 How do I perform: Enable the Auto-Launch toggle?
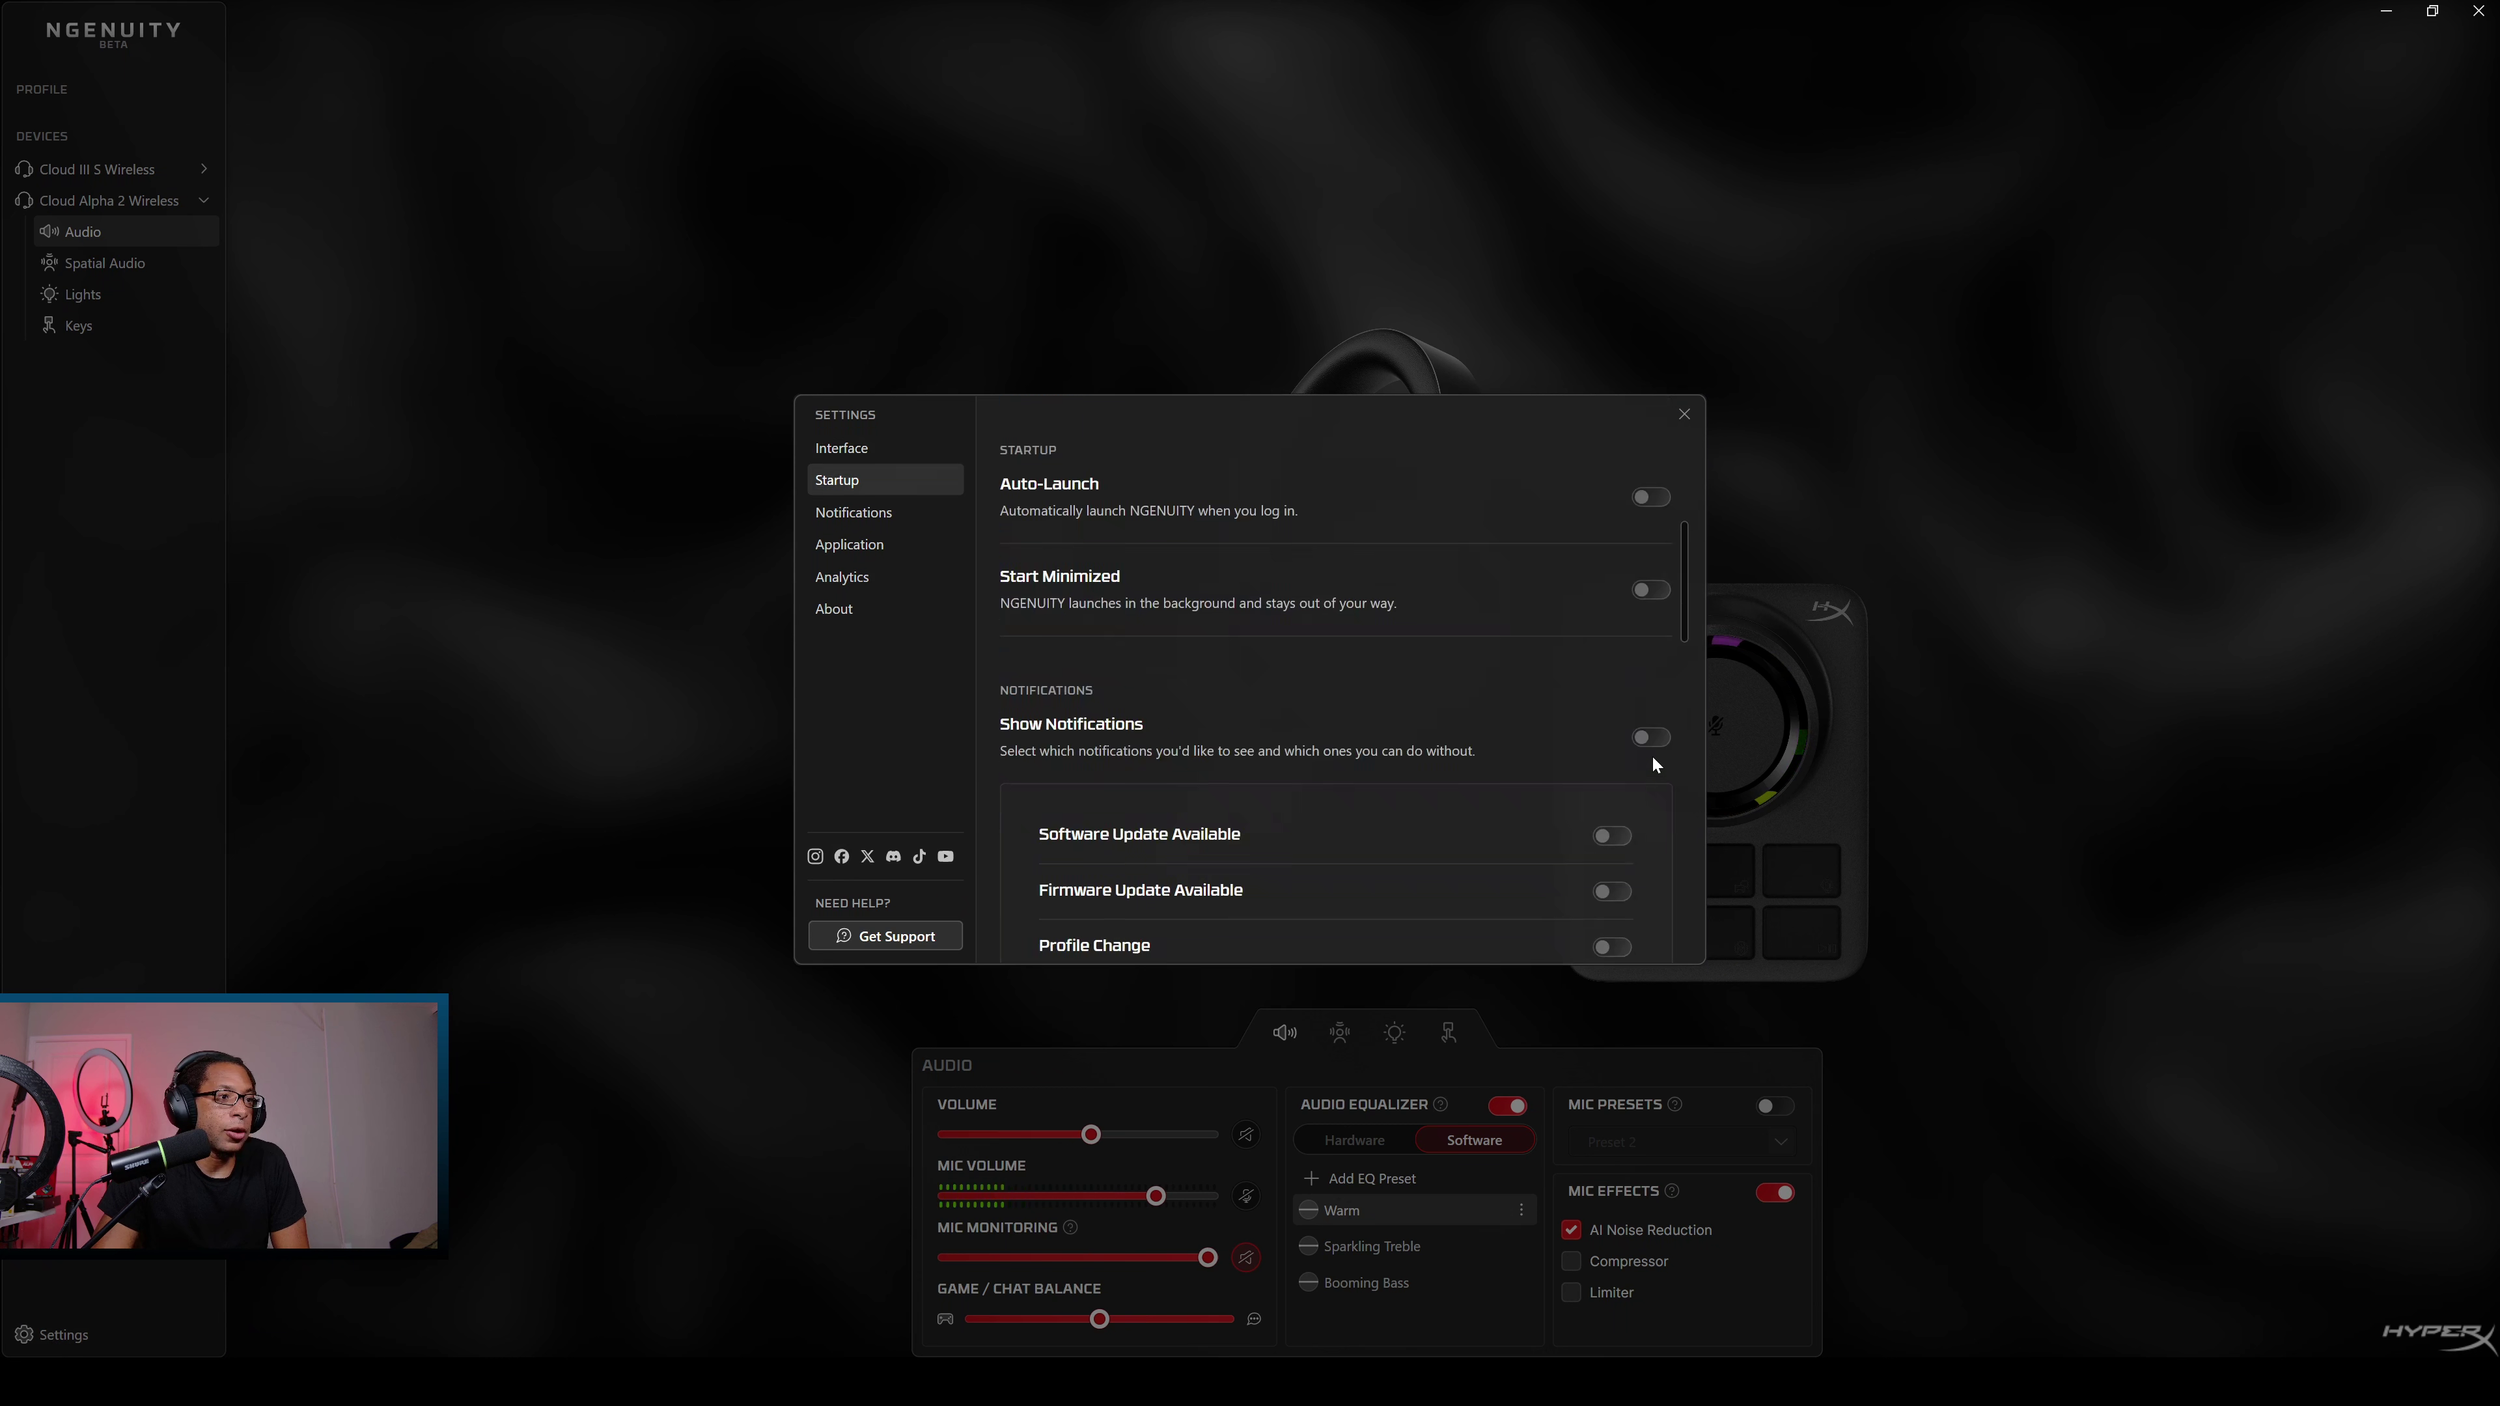(x=1650, y=497)
